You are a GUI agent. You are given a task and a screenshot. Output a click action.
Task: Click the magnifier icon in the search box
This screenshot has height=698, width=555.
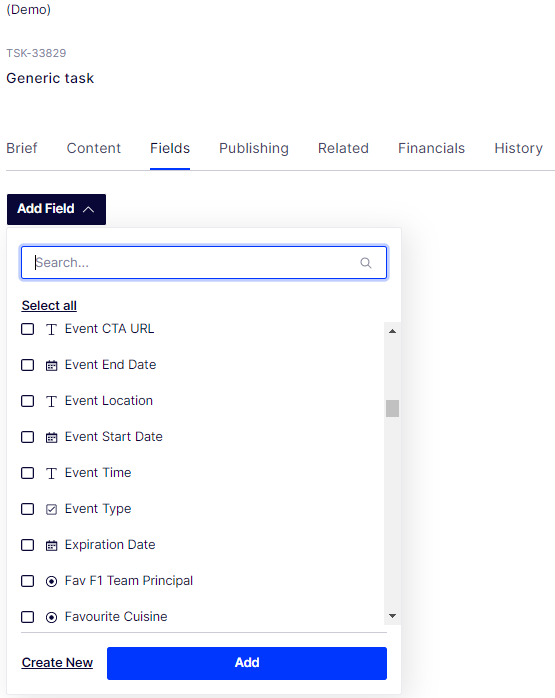tap(366, 263)
